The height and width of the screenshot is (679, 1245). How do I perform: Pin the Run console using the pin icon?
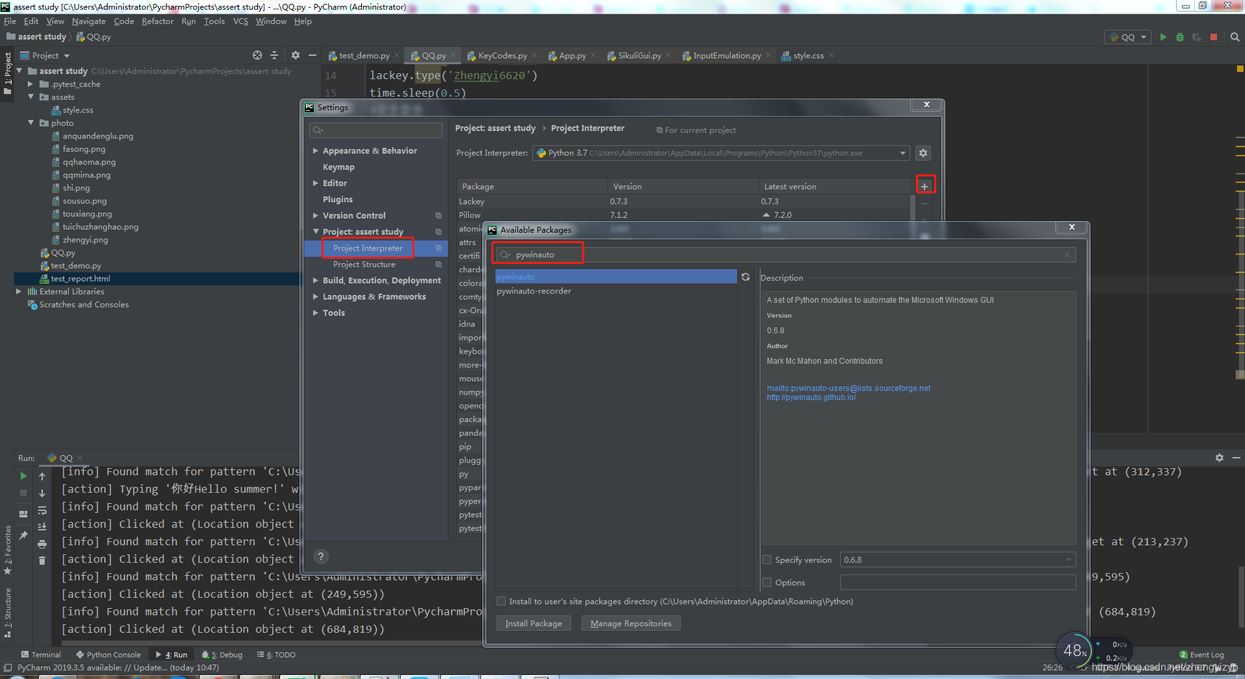click(23, 533)
